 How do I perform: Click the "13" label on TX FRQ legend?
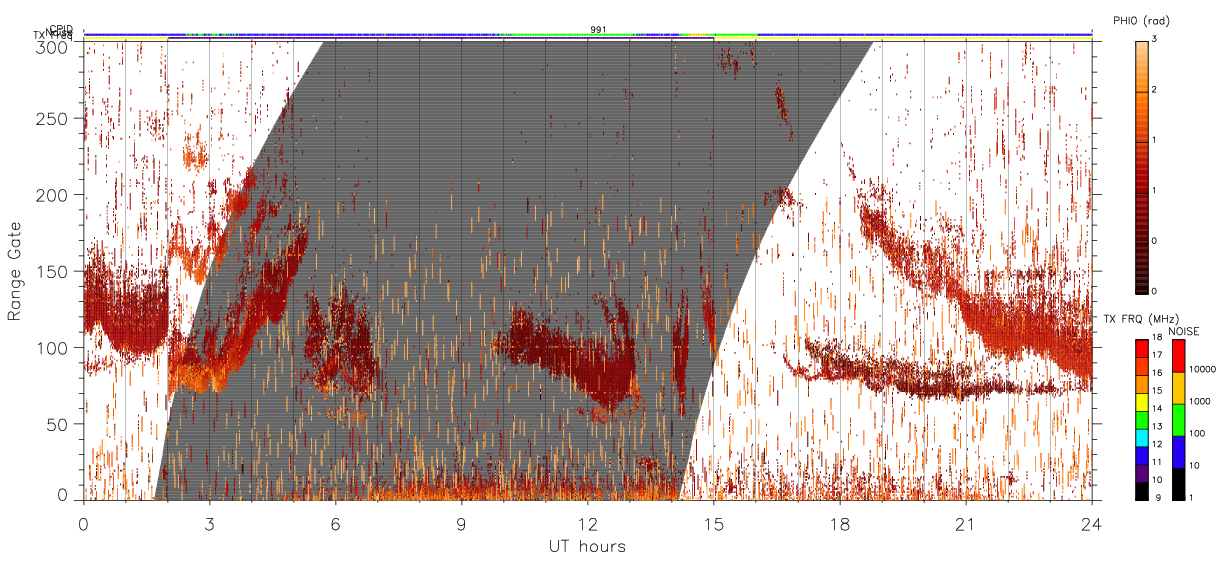click(x=1157, y=428)
